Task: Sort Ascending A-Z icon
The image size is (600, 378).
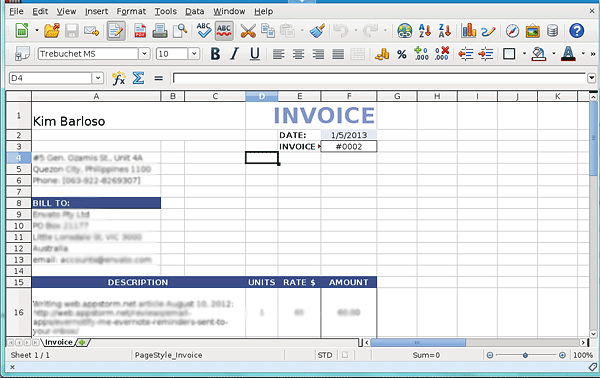Action: [x=425, y=31]
